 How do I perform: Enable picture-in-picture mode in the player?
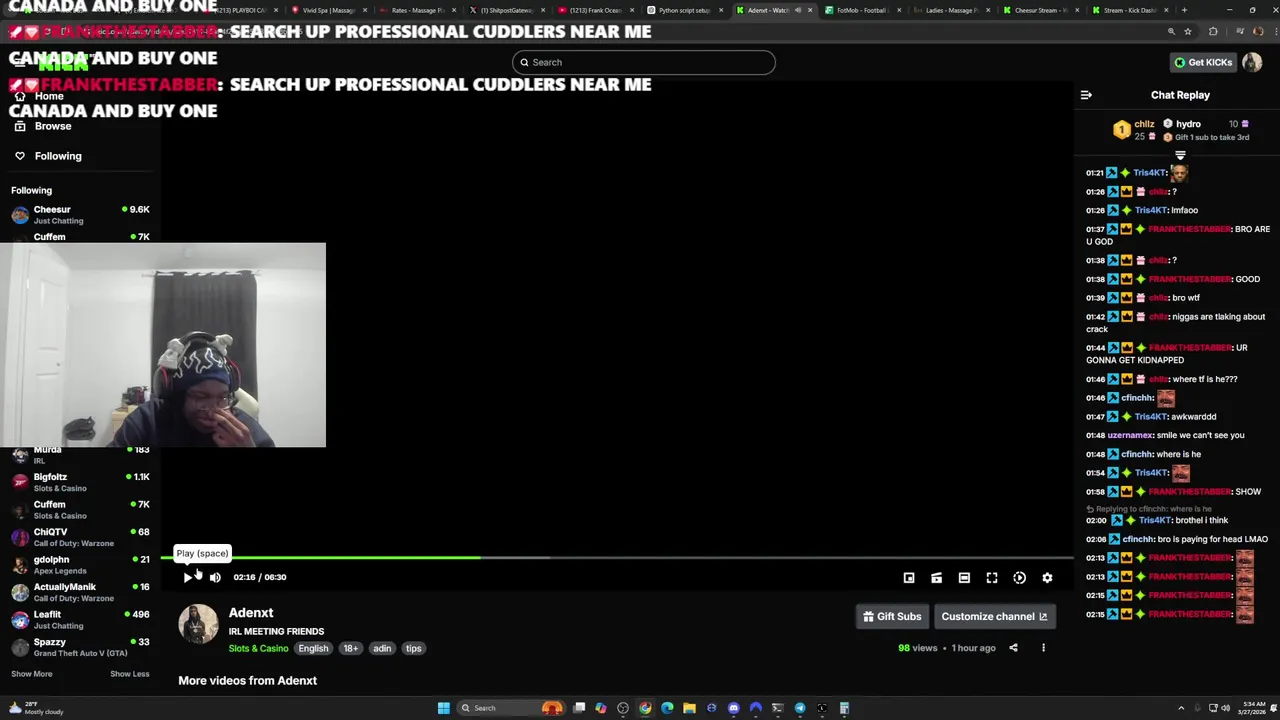[909, 578]
